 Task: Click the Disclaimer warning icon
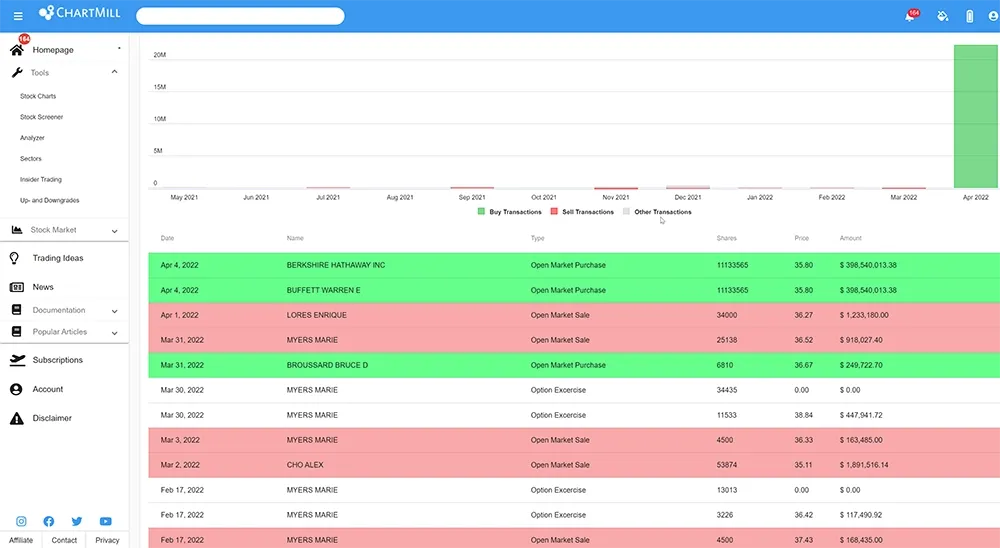[x=17, y=418]
